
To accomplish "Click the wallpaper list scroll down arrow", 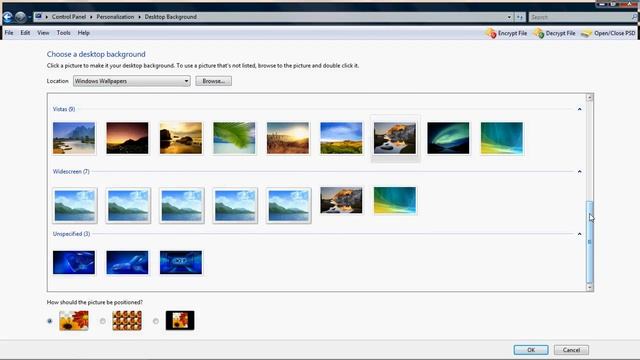I will [589, 287].
